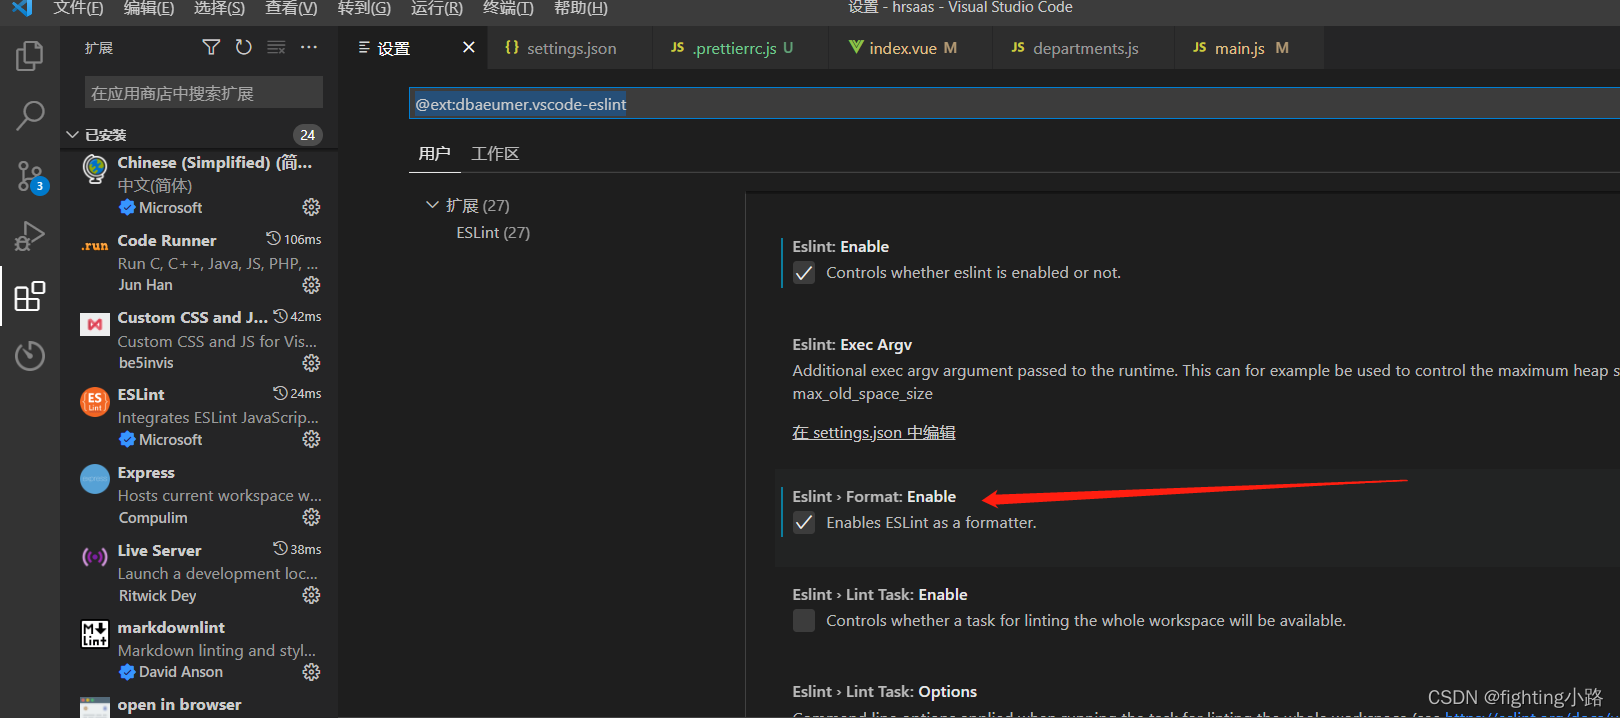This screenshot has height=718, width=1620.
Task: Click the VS Code logo in title bar
Action: pyautogui.click(x=22, y=8)
